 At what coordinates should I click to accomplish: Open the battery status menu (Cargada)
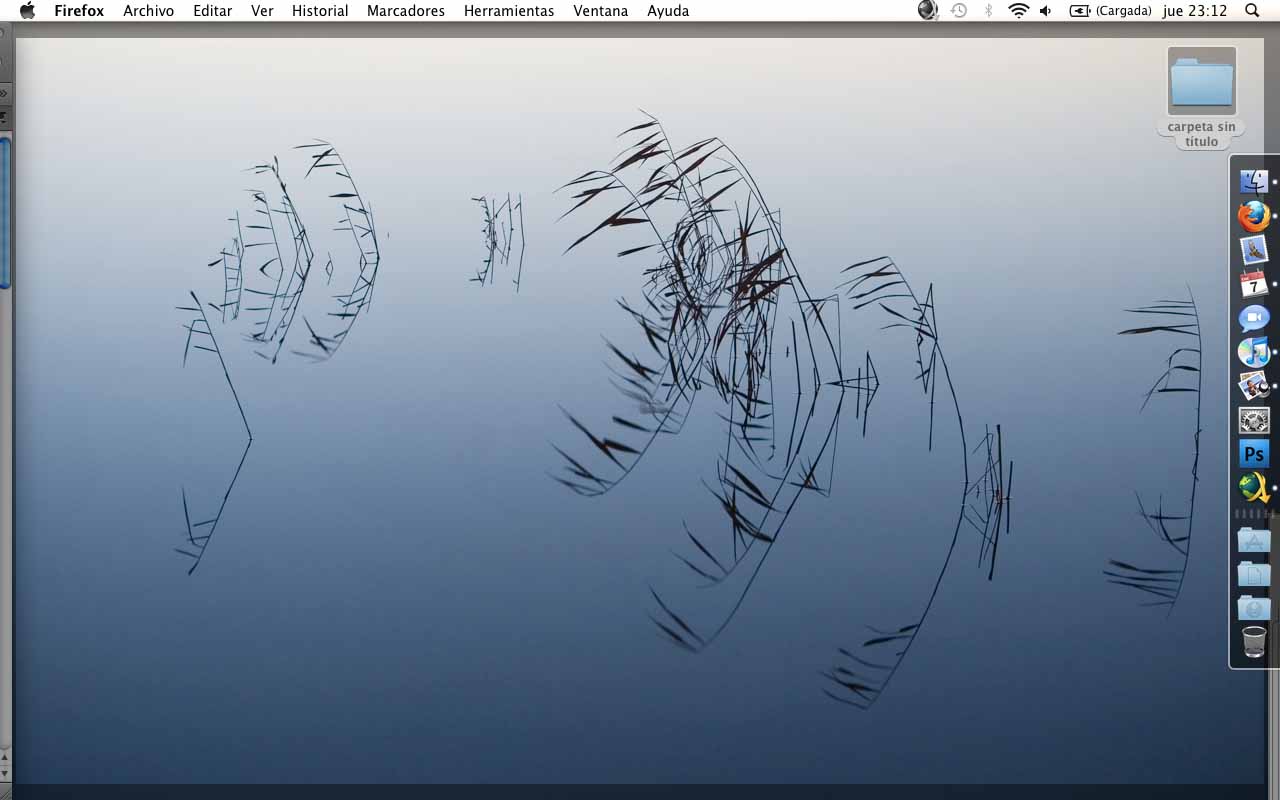coord(1110,11)
